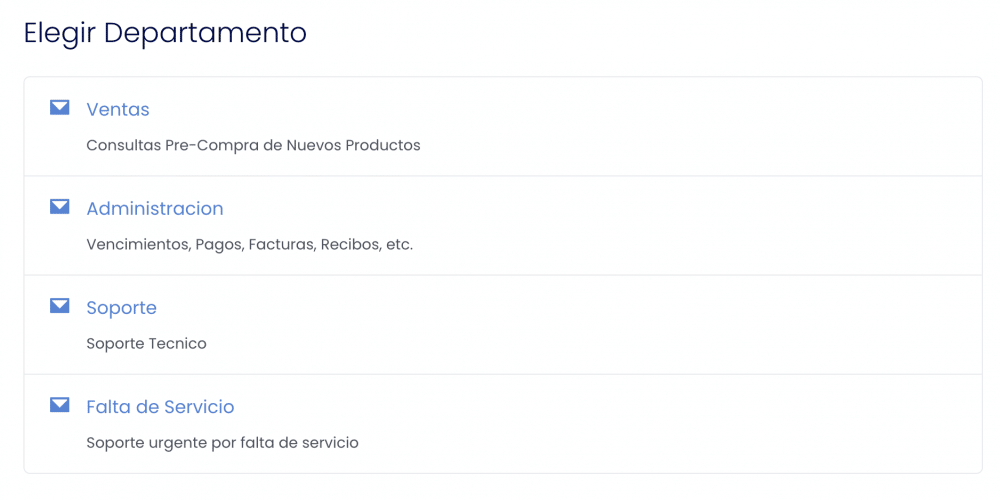The height and width of the screenshot is (500, 1000).
Task: Select the envelope icon next to Administracion
Action: point(59,207)
